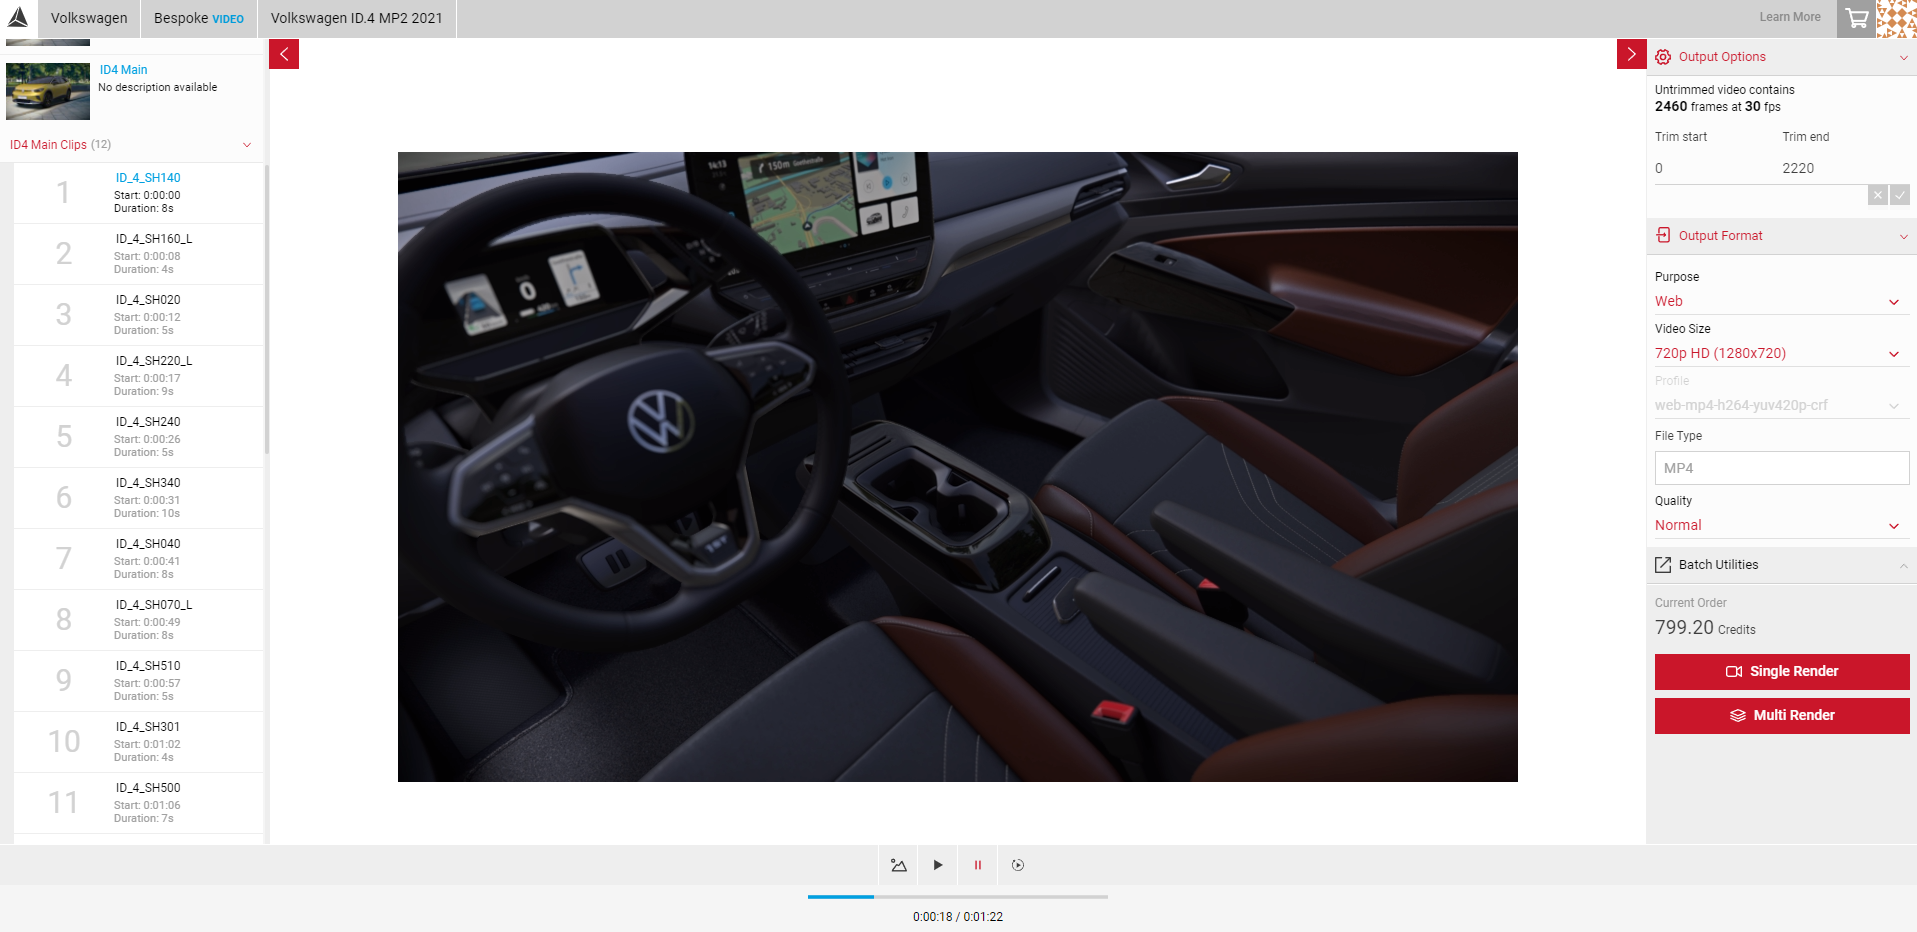Click the Learn More link
Screen dimensions: 1917x932
1790,17
